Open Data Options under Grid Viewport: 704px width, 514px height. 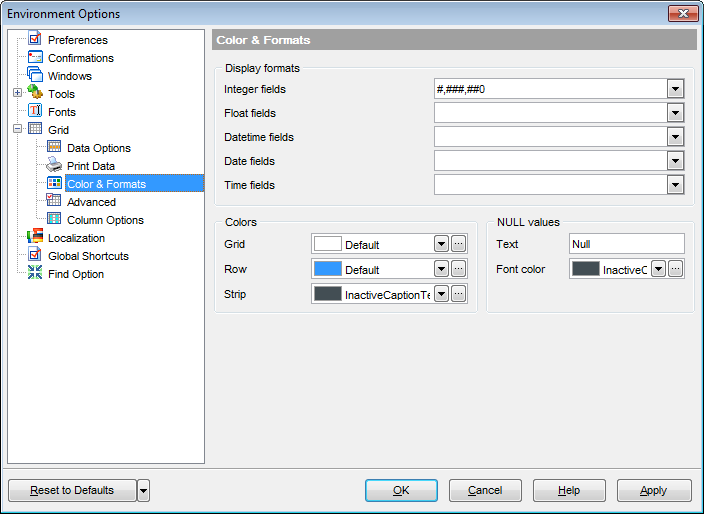pos(99,148)
